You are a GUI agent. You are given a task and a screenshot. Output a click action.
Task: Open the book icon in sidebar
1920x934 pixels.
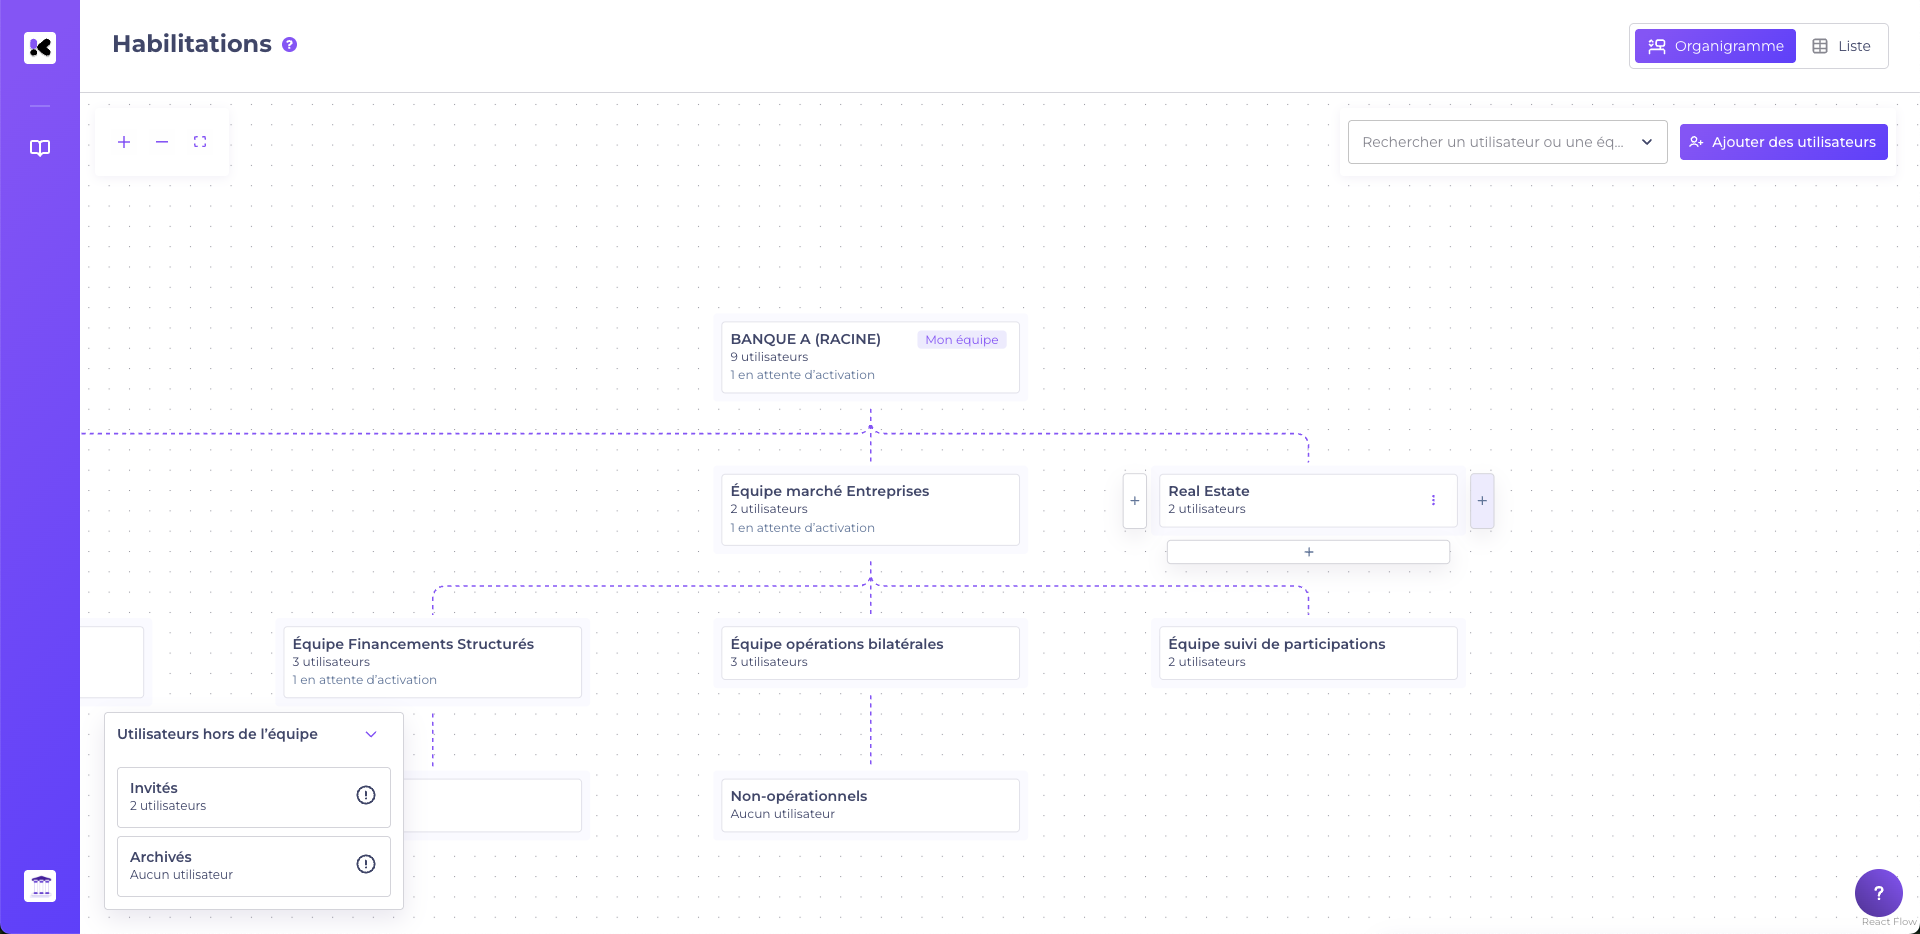[x=40, y=148]
